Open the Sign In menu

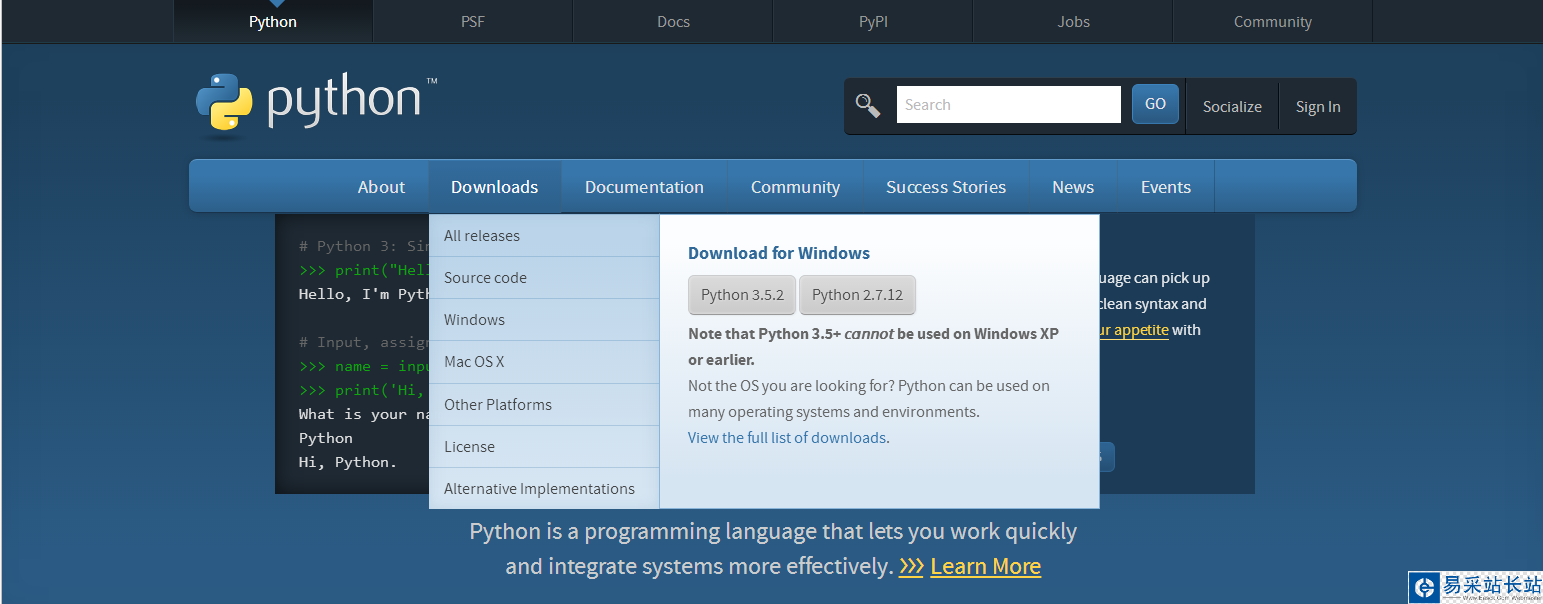point(1317,107)
